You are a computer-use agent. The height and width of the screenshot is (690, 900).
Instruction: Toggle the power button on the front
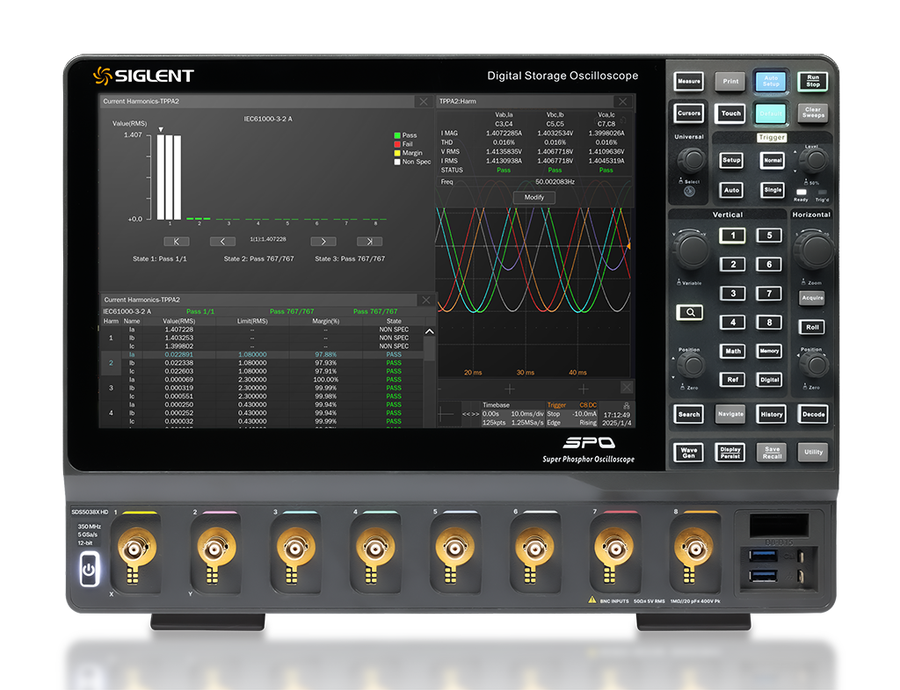89,569
